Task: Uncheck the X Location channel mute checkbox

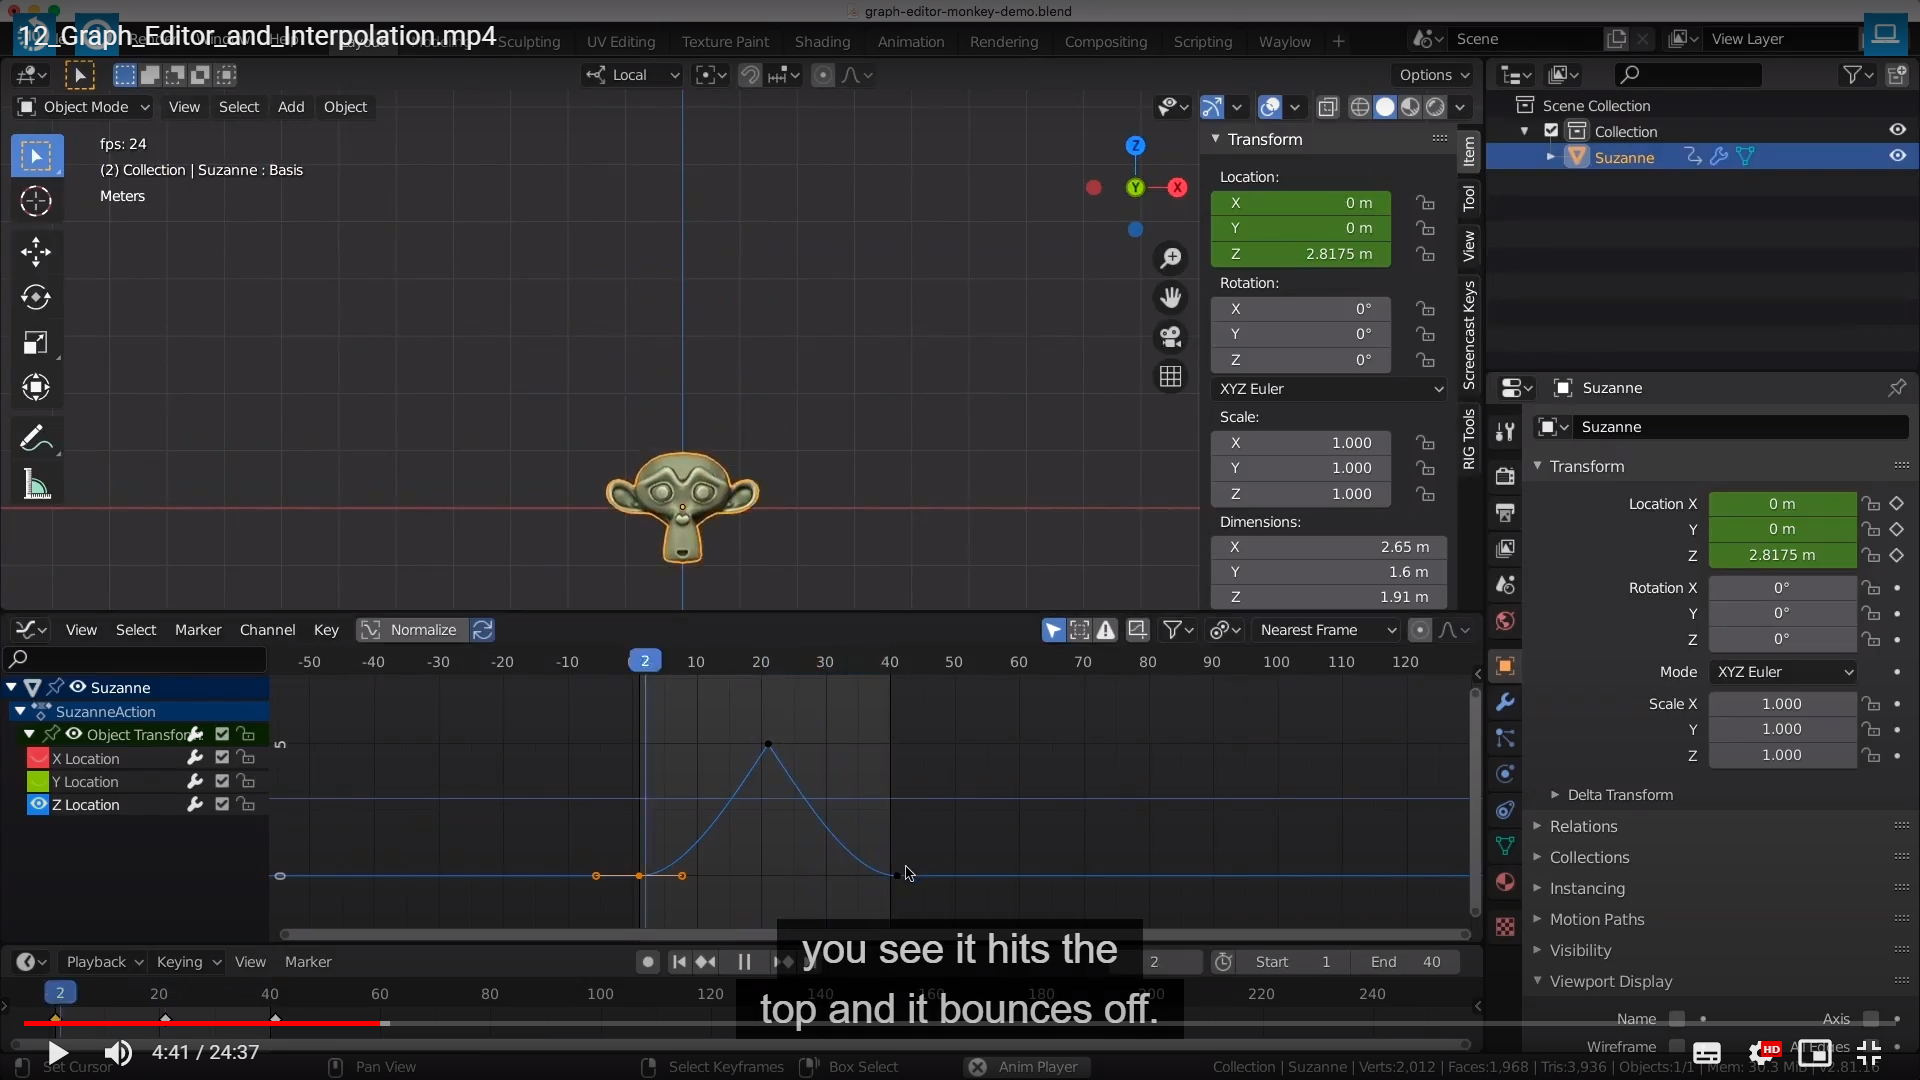Action: (222, 758)
